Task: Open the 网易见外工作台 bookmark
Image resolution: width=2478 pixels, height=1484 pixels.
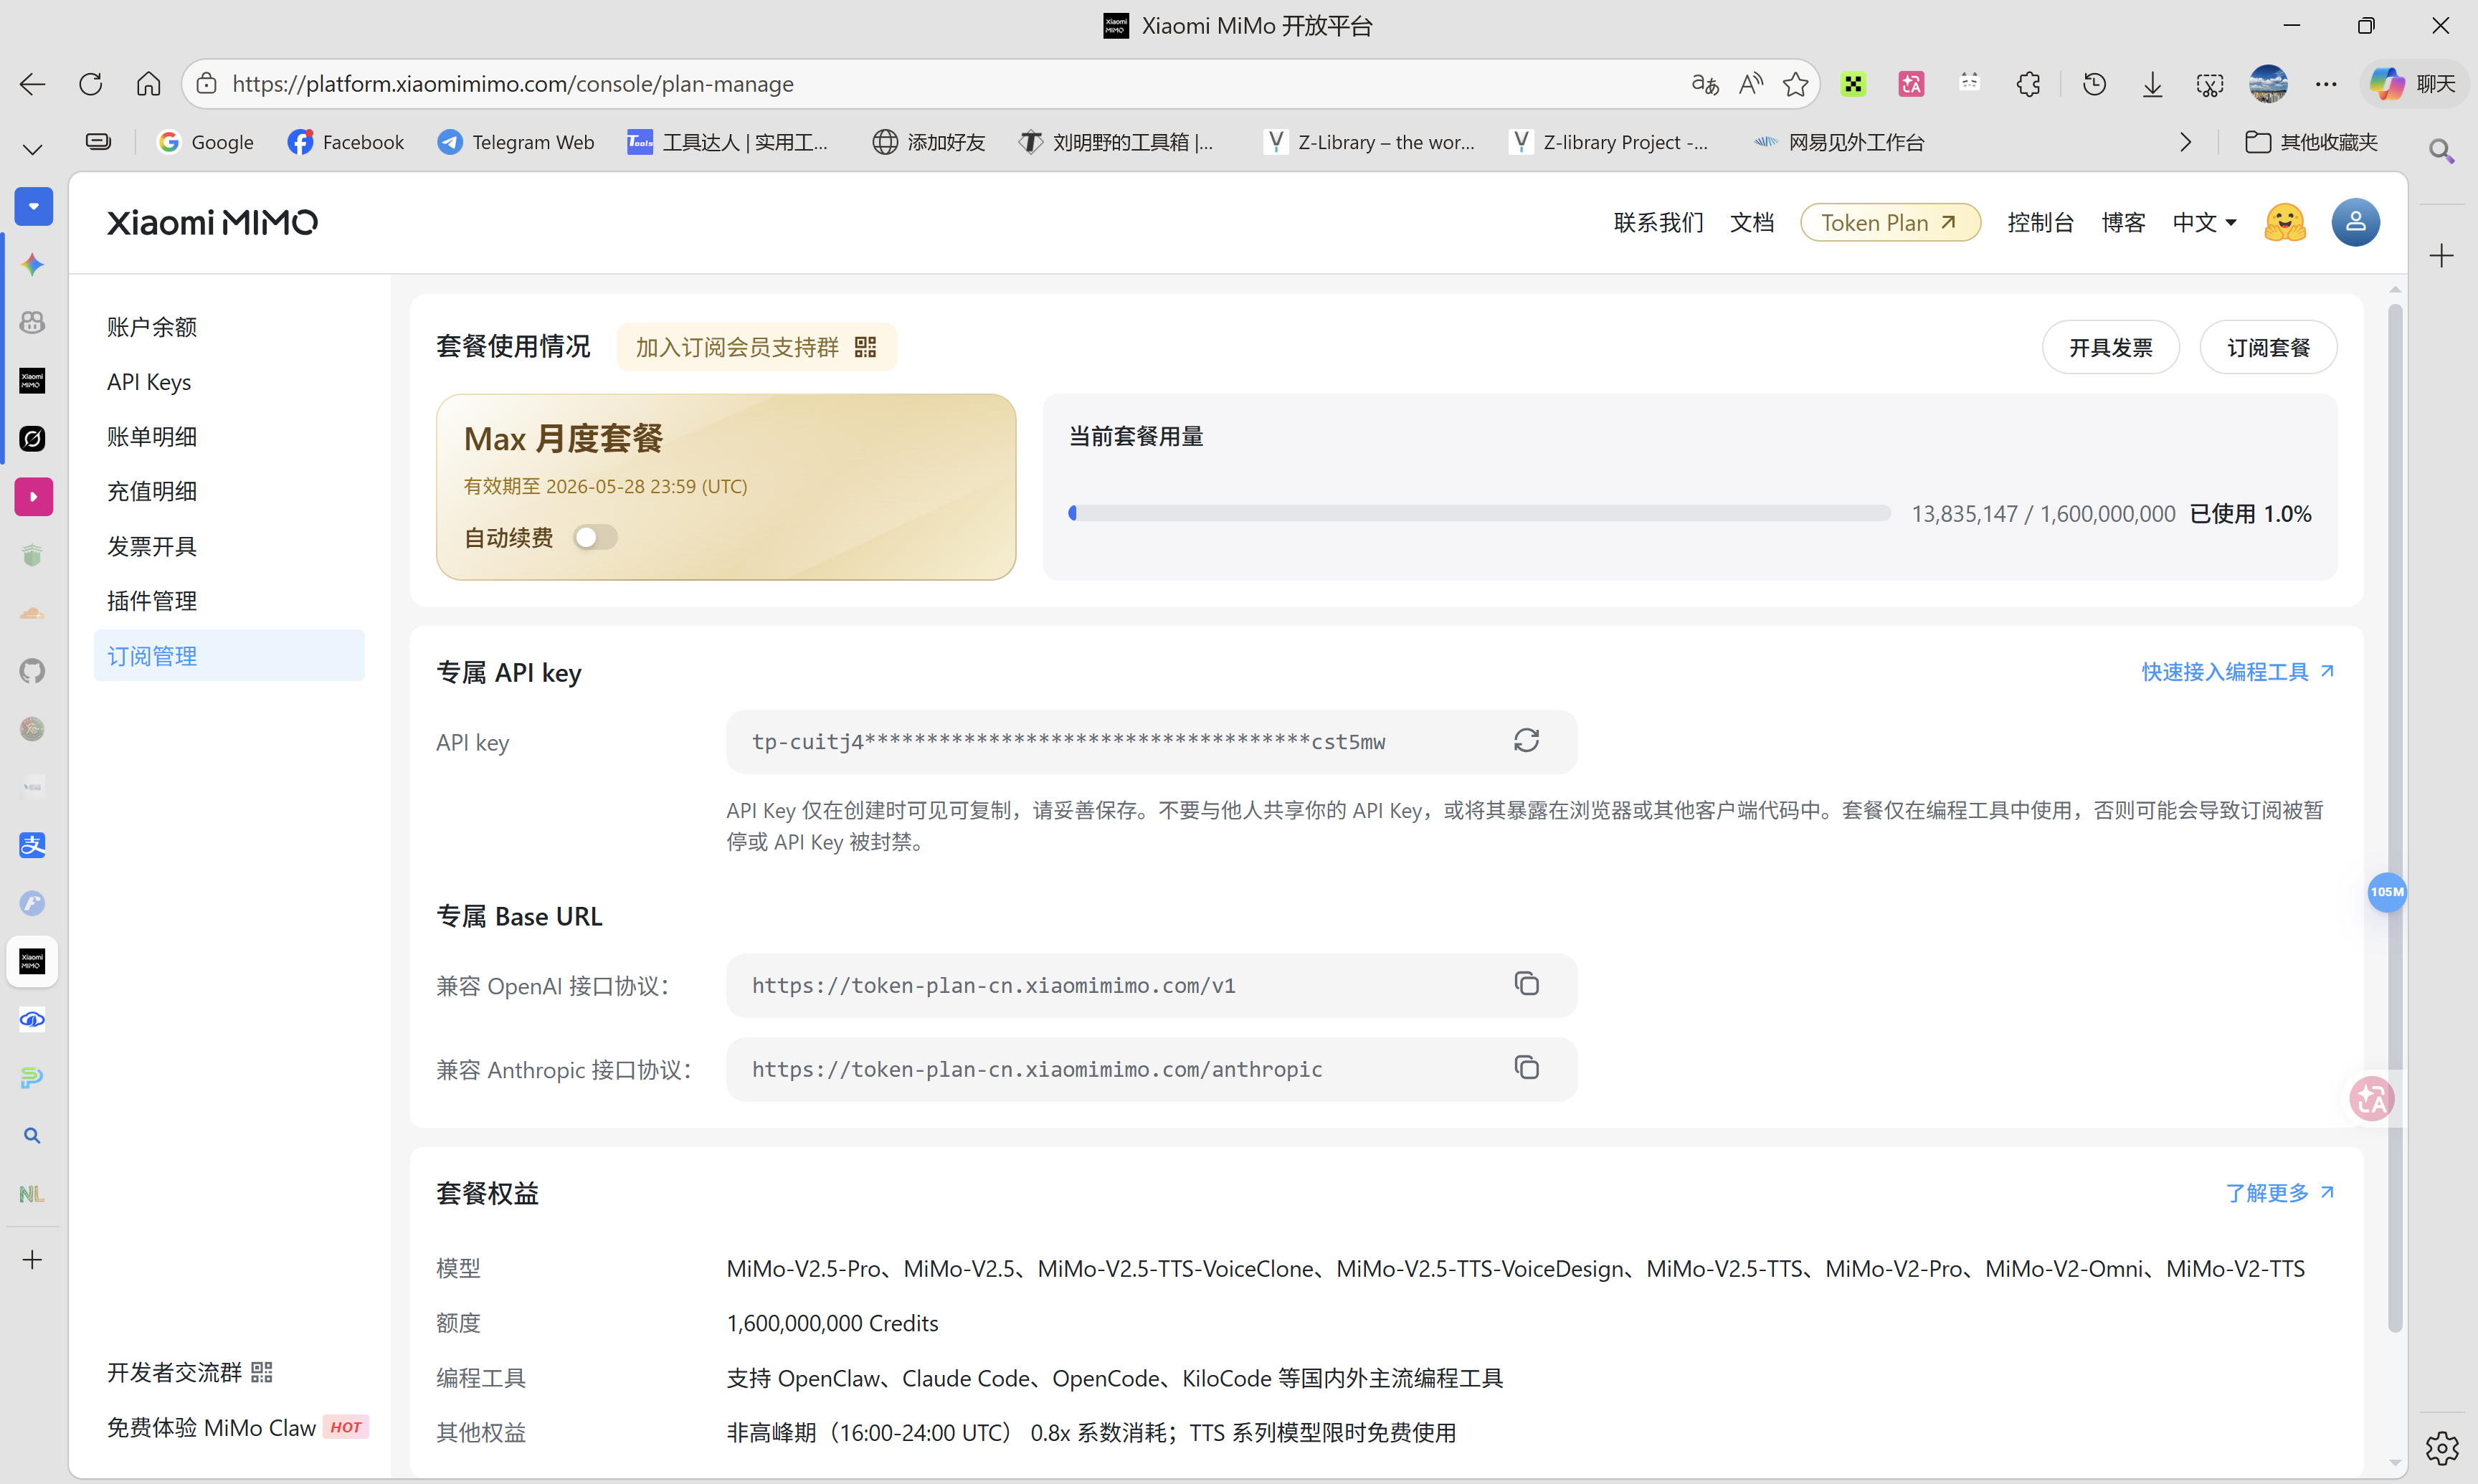Action: (x=1840, y=142)
